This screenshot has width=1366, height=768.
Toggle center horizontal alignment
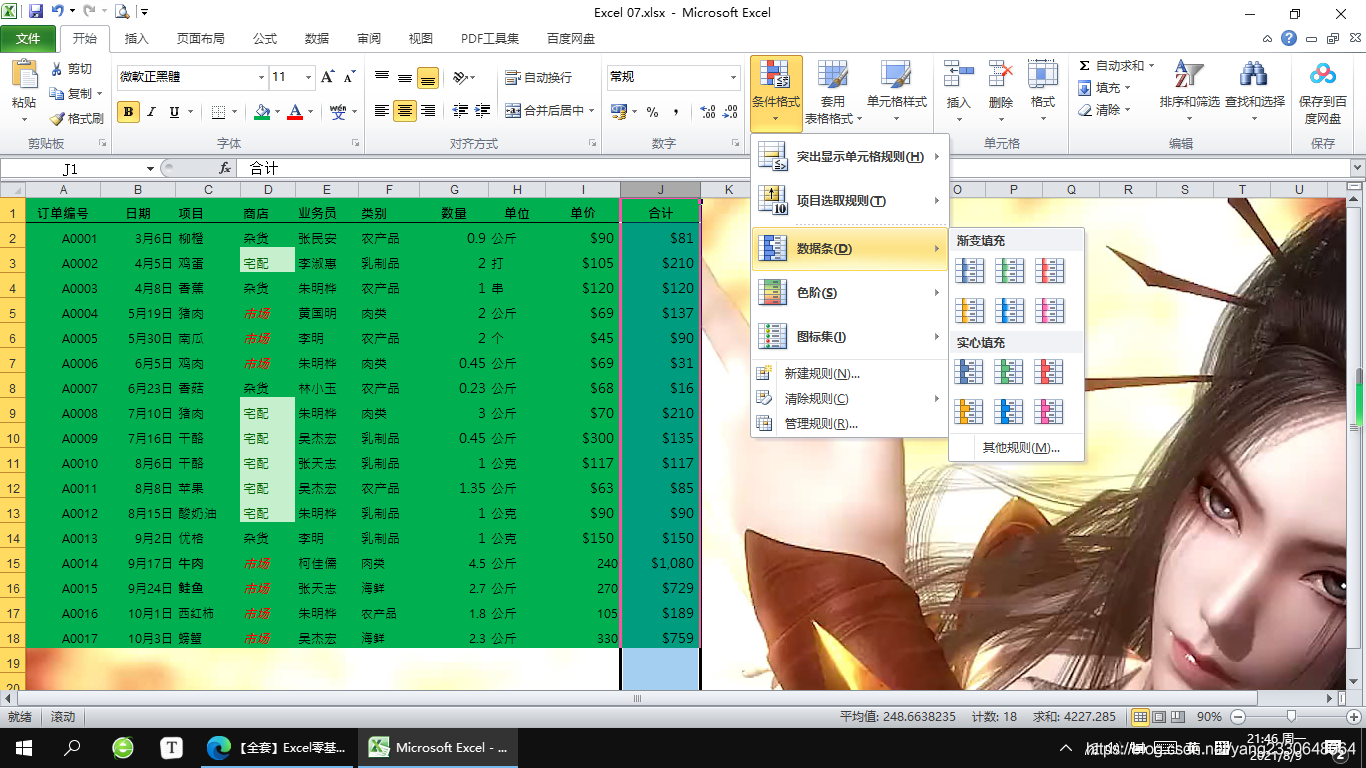(x=405, y=111)
